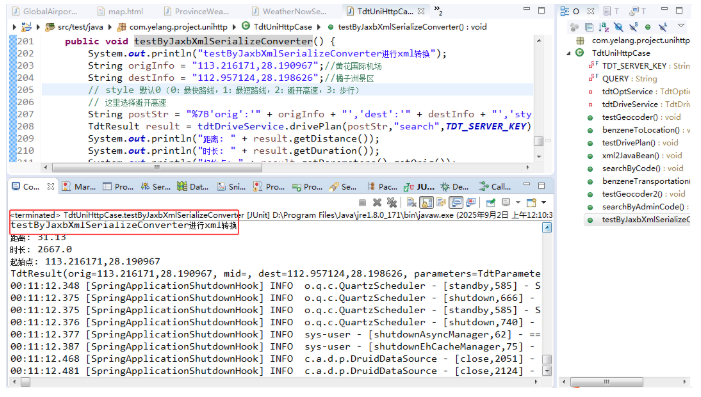Click the Outline horizontal scrollbar thumb
The image size is (701, 397).
tap(607, 382)
